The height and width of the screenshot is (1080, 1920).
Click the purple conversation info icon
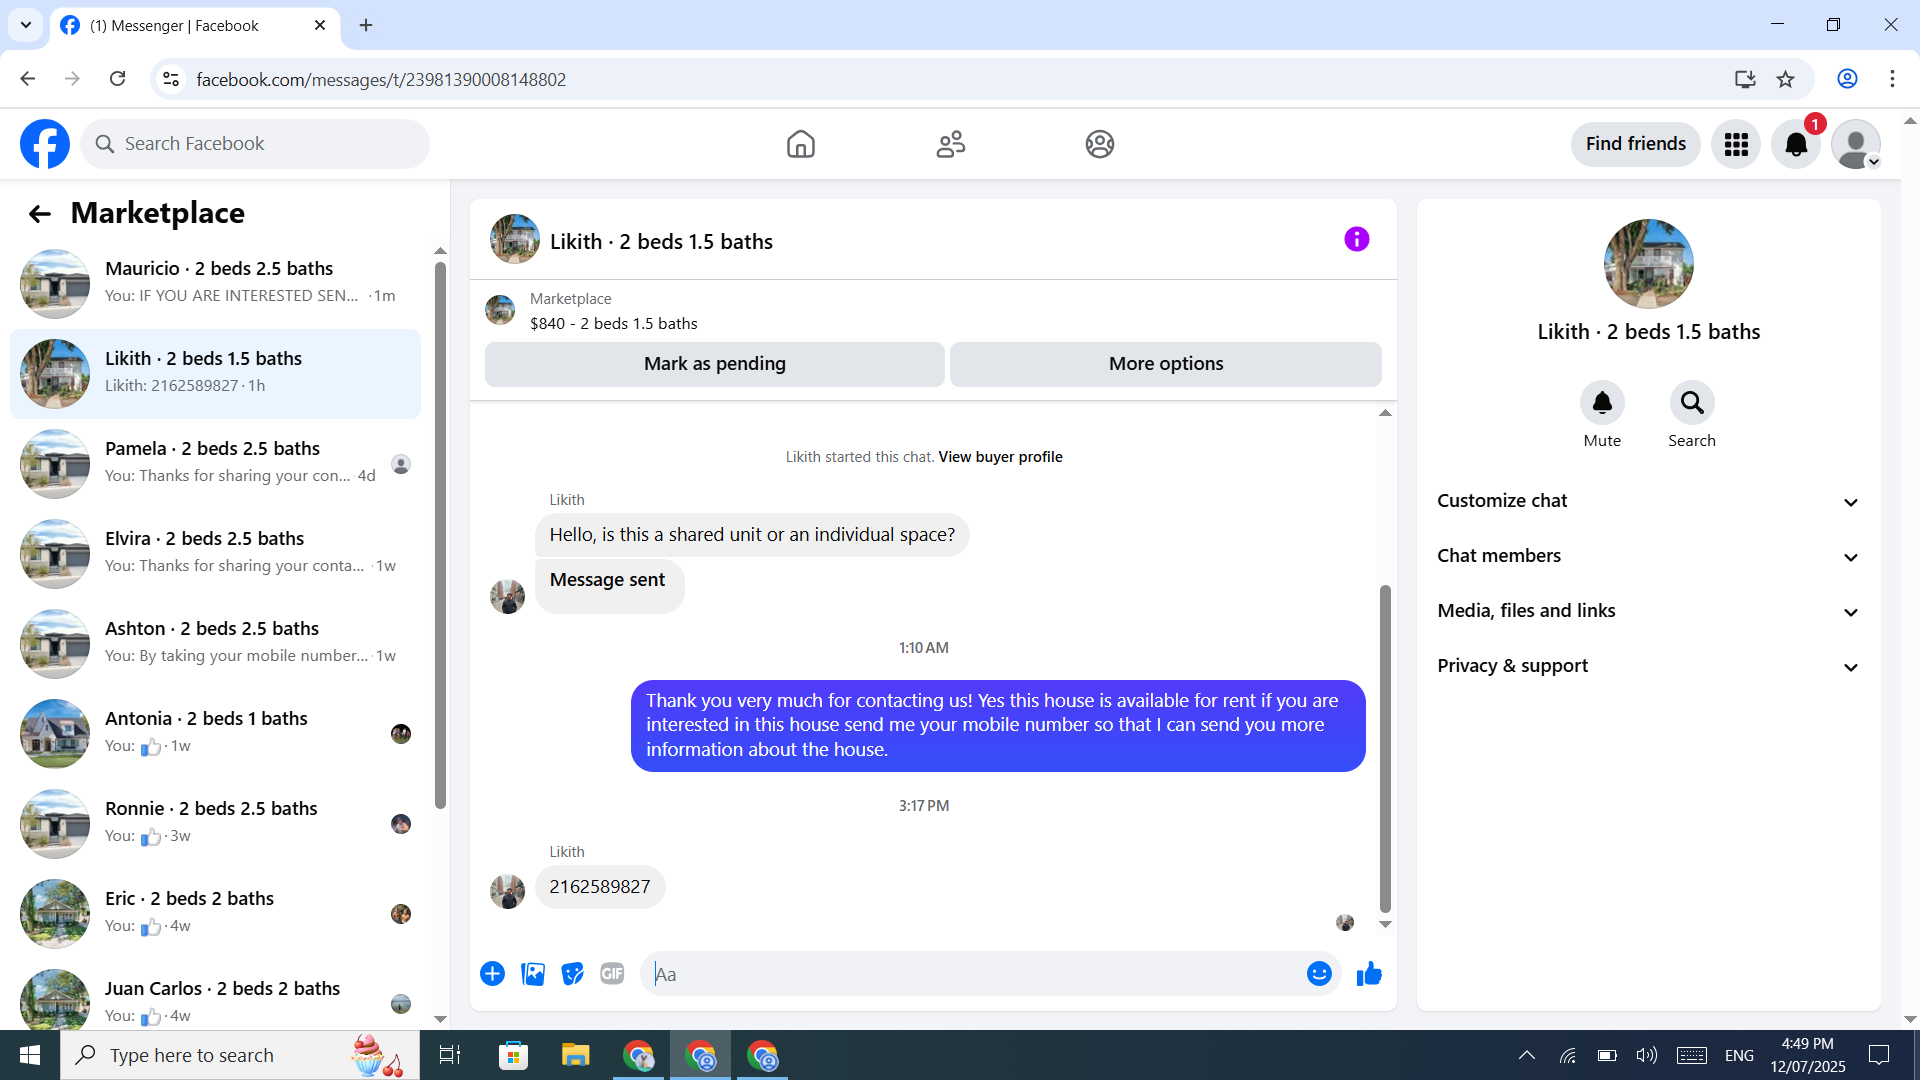point(1356,239)
